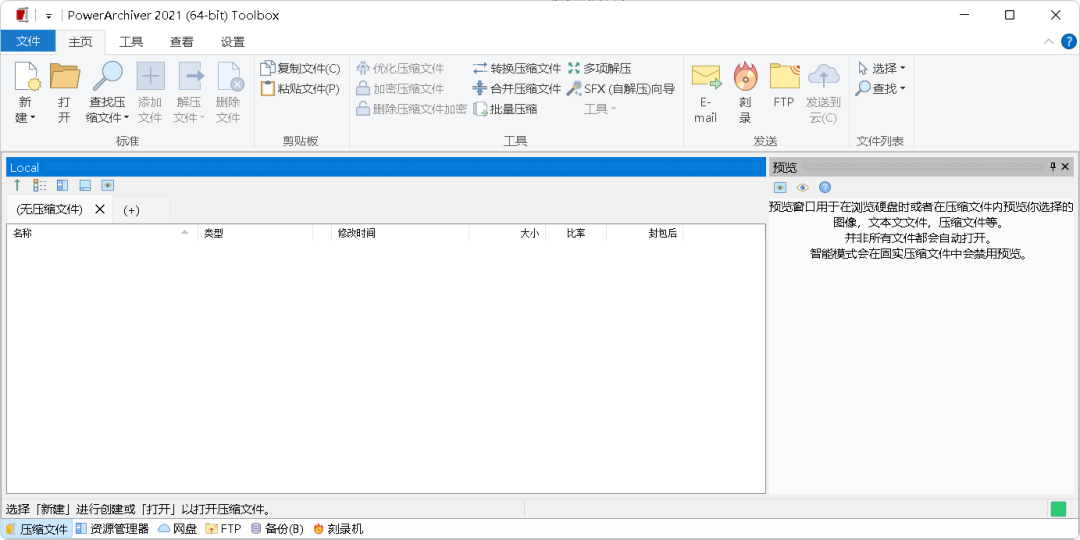The height and width of the screenshot is (540, 1080).
Task: Open the 查找压缩文件 search tool
Action: pos(107,92)
